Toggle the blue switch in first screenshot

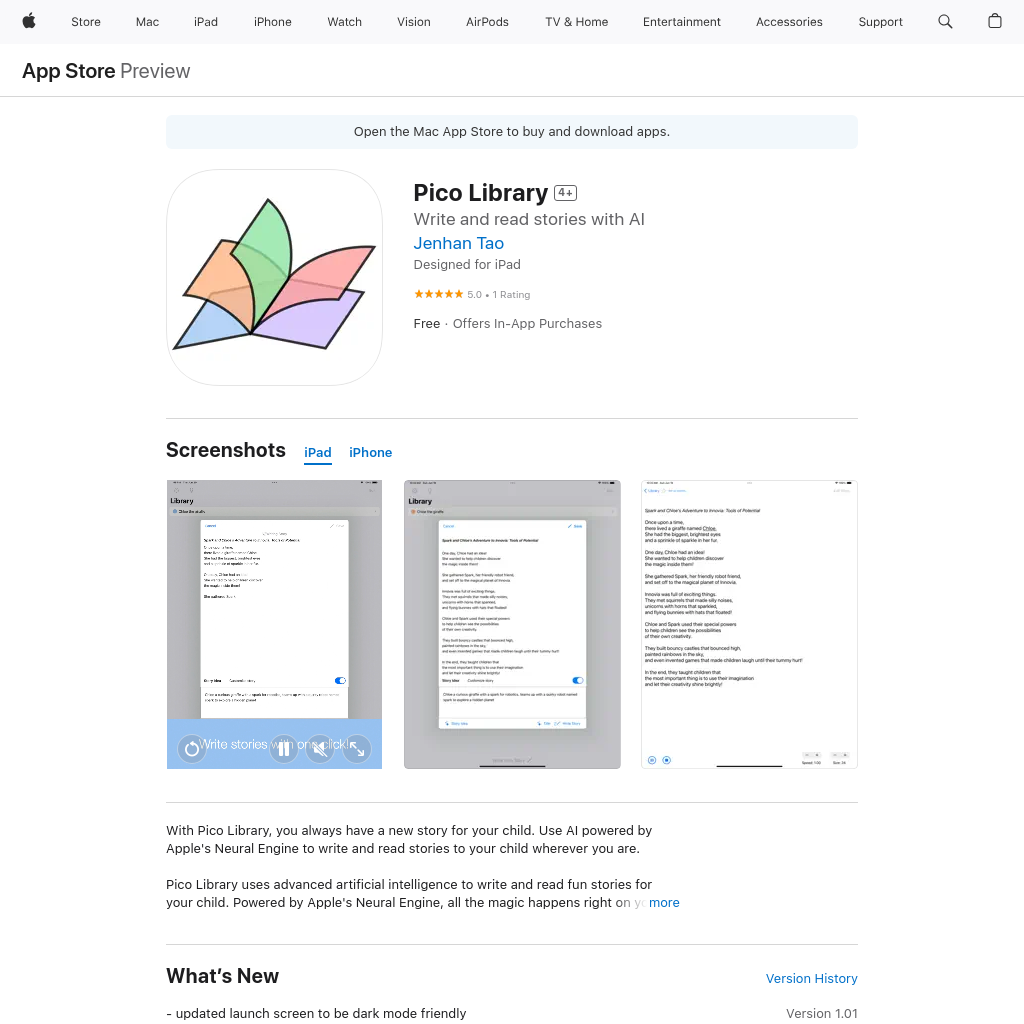[x=340, y=680]
